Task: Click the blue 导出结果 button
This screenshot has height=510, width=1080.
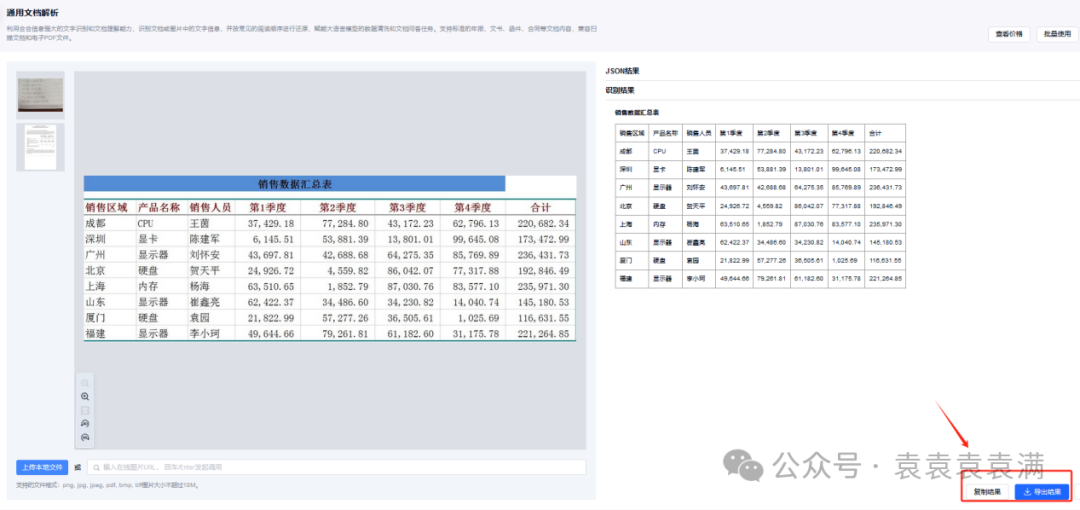Action: (1042, 492)
